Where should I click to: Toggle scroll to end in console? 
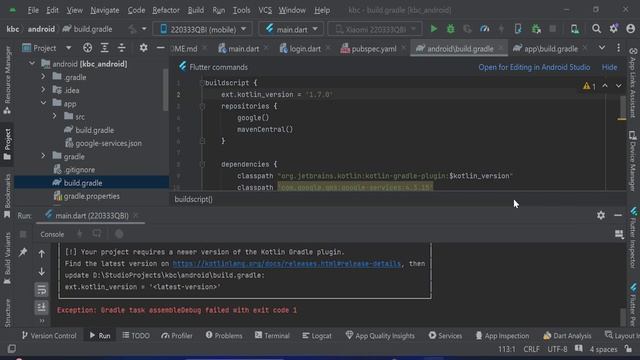coord(42,307)
